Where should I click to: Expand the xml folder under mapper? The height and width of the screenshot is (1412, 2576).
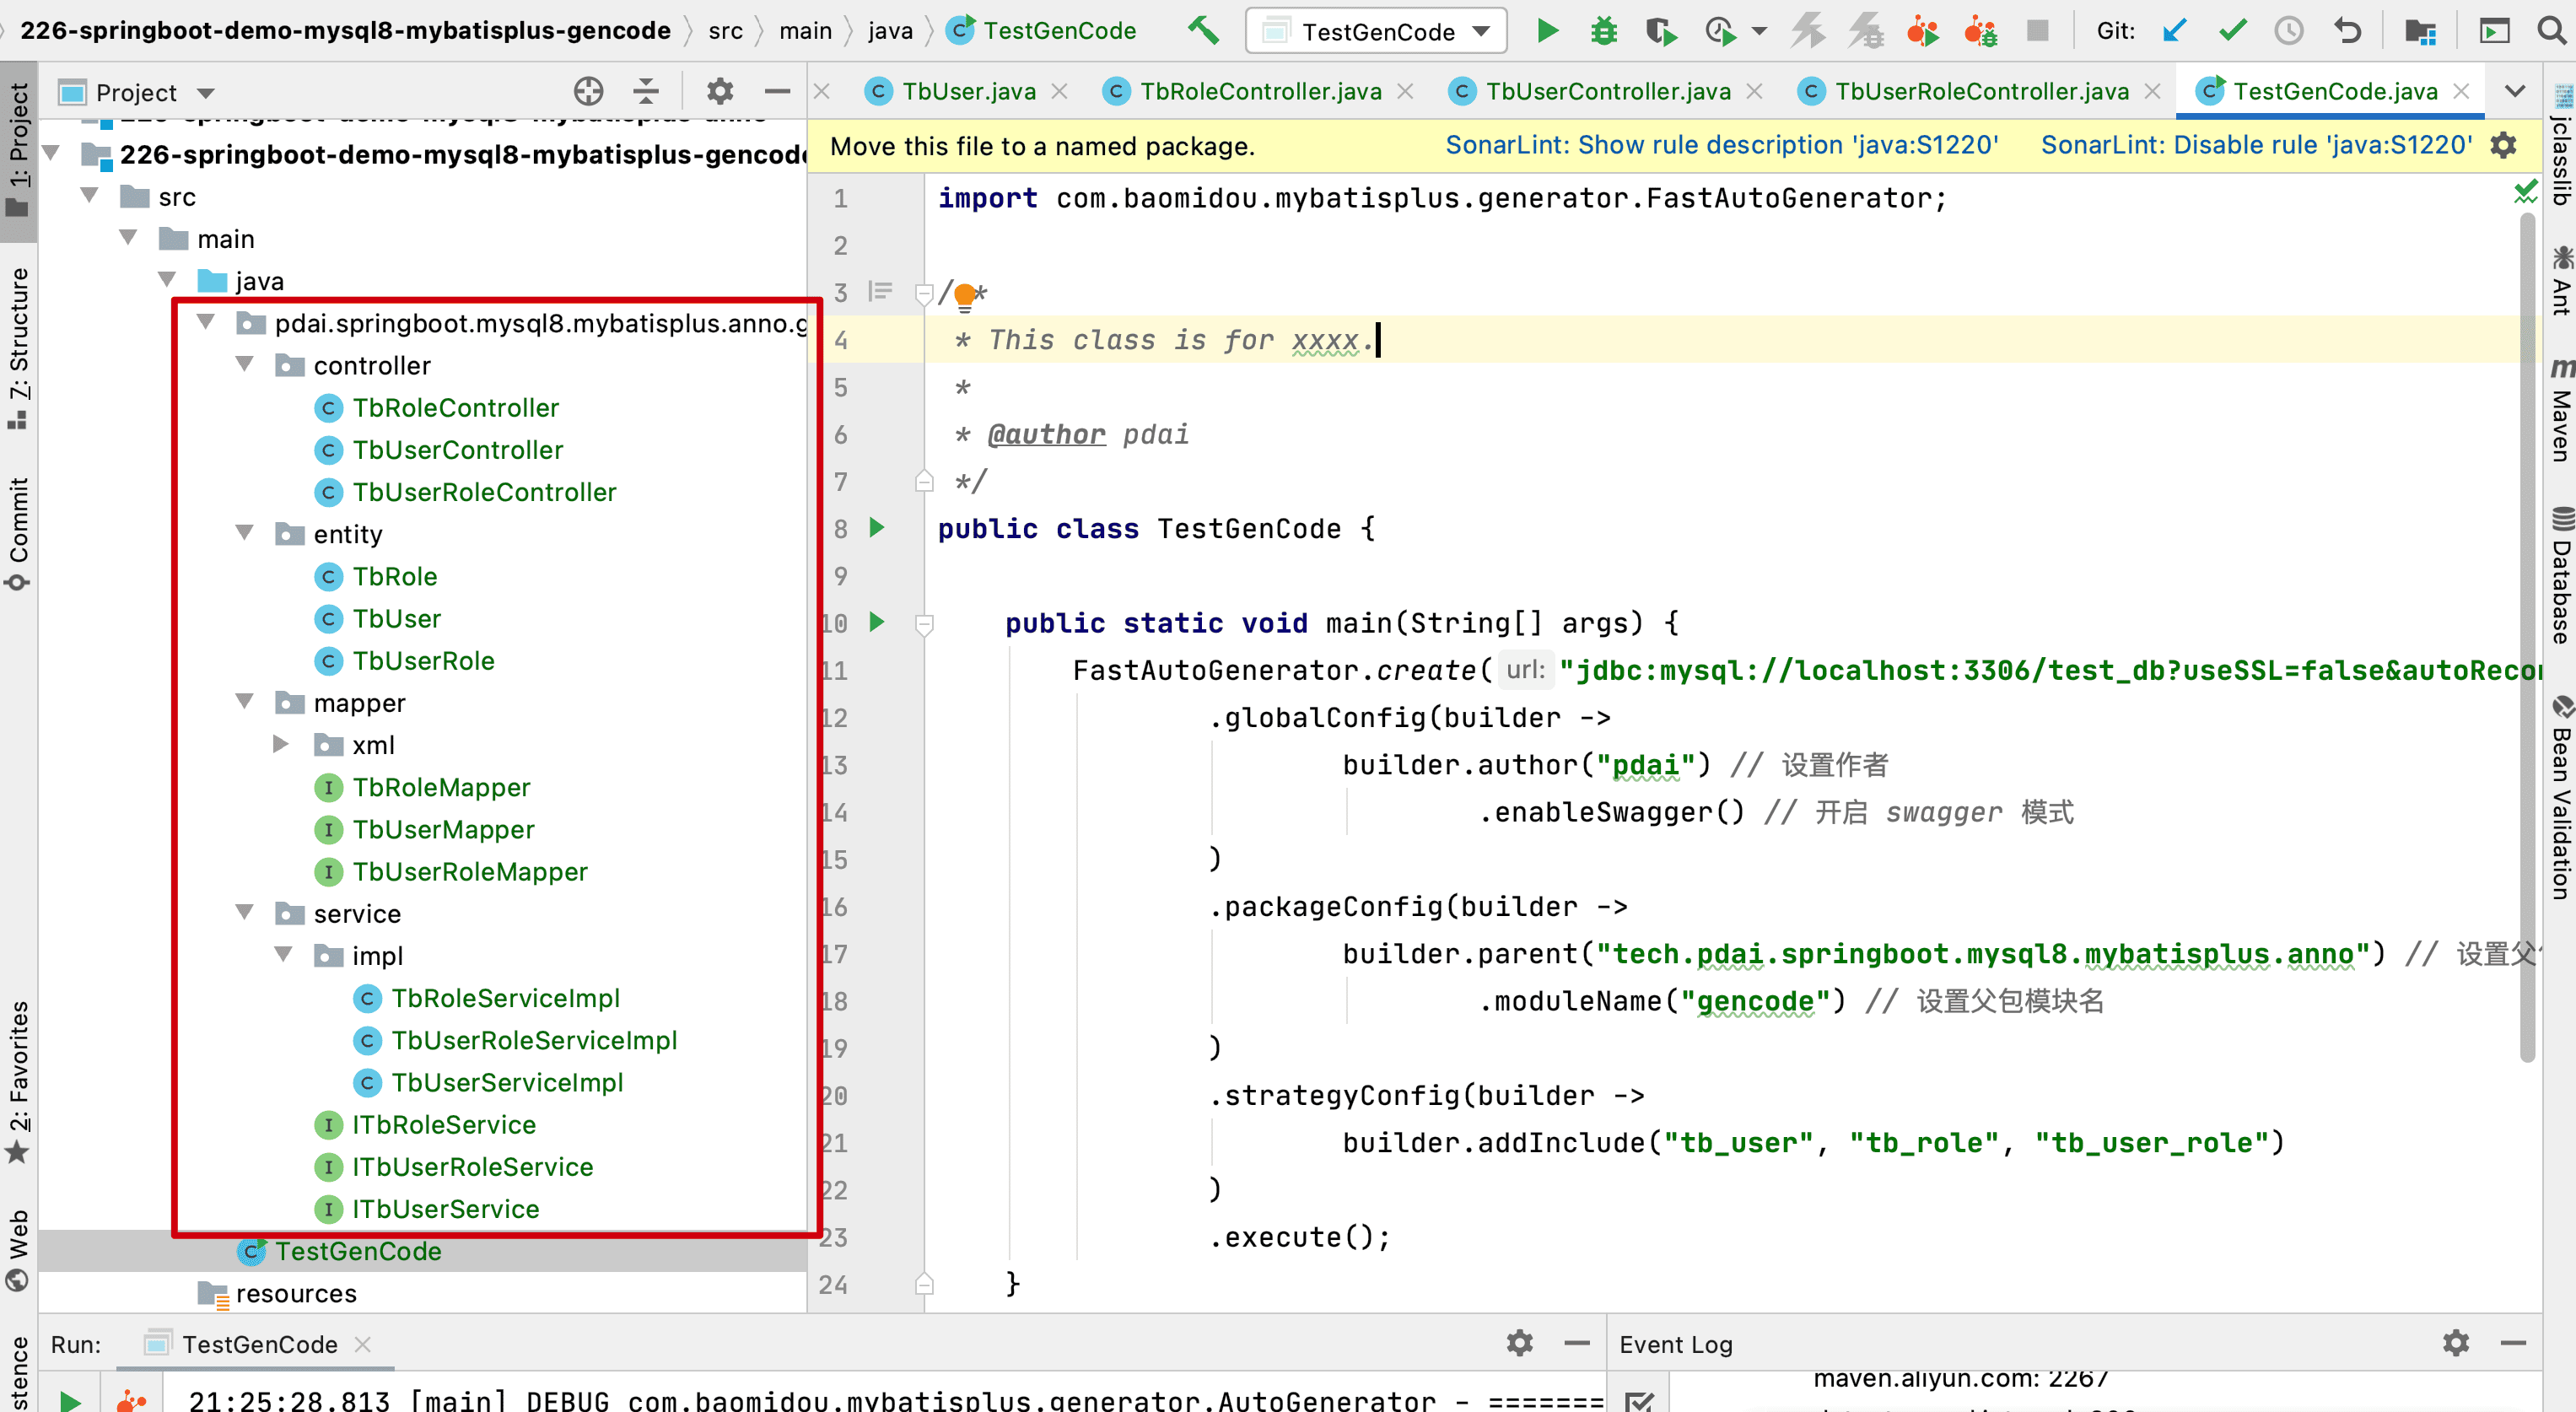pyautogui.click(x=281, y=744)
